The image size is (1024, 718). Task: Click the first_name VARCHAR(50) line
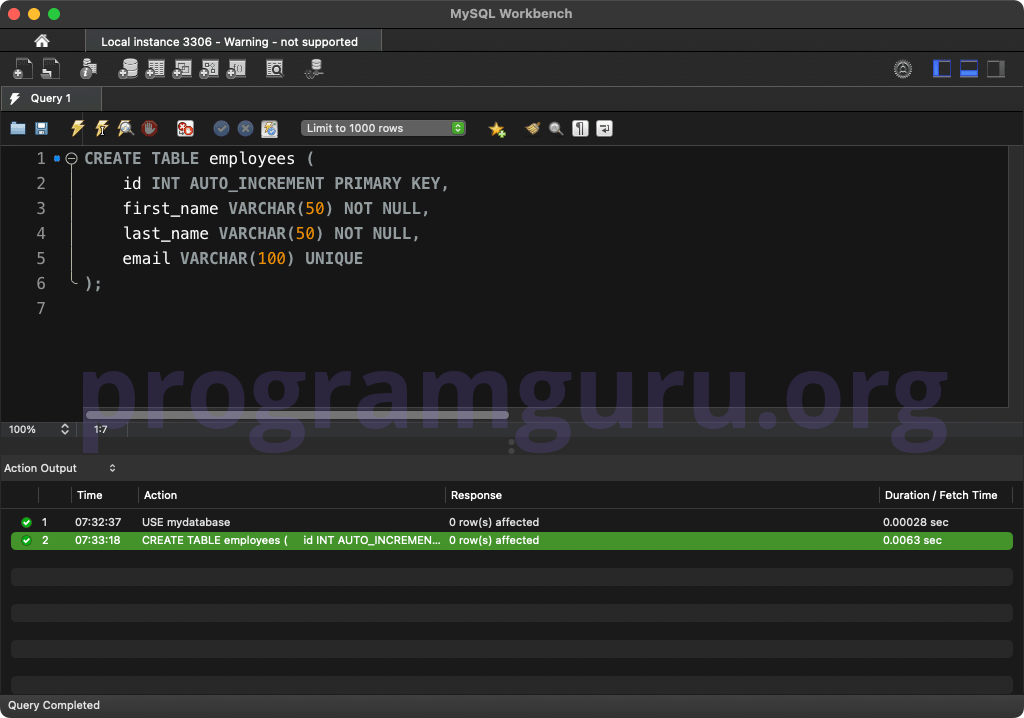coord(276,208)
